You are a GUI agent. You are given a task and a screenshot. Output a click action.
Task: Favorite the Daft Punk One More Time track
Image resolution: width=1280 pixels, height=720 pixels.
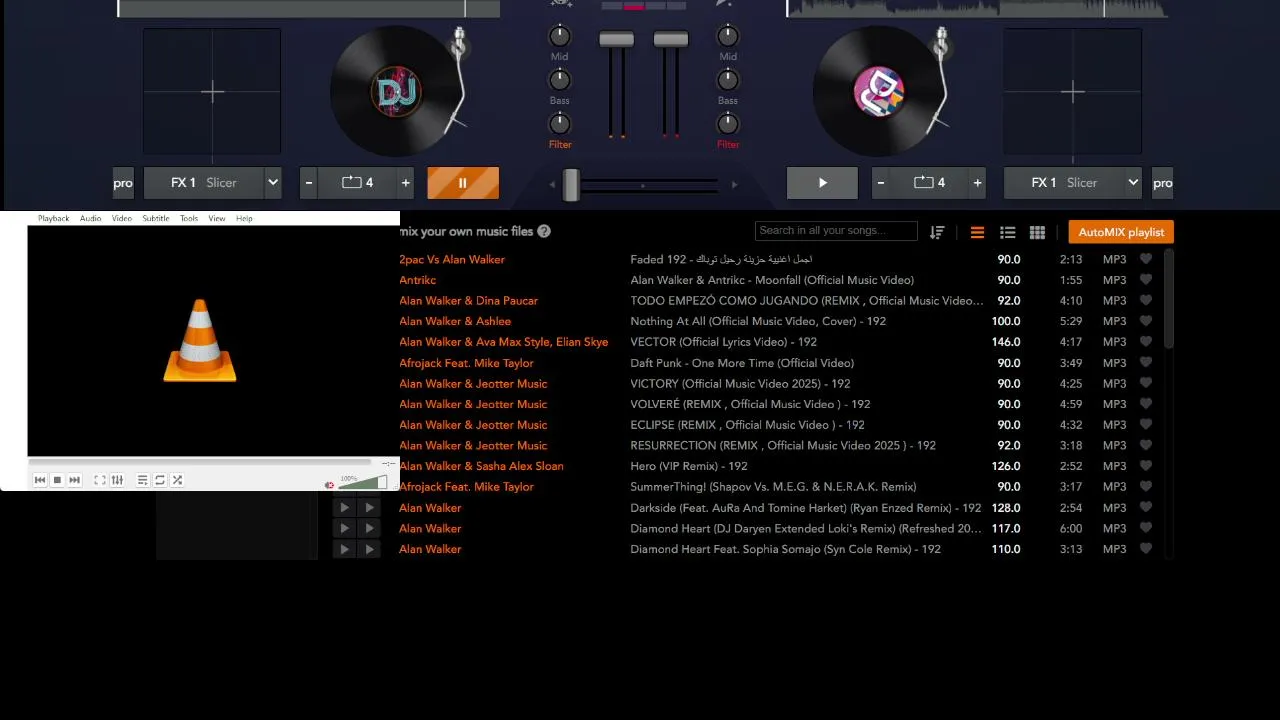pyautogui.click(x=1146, y=363)
